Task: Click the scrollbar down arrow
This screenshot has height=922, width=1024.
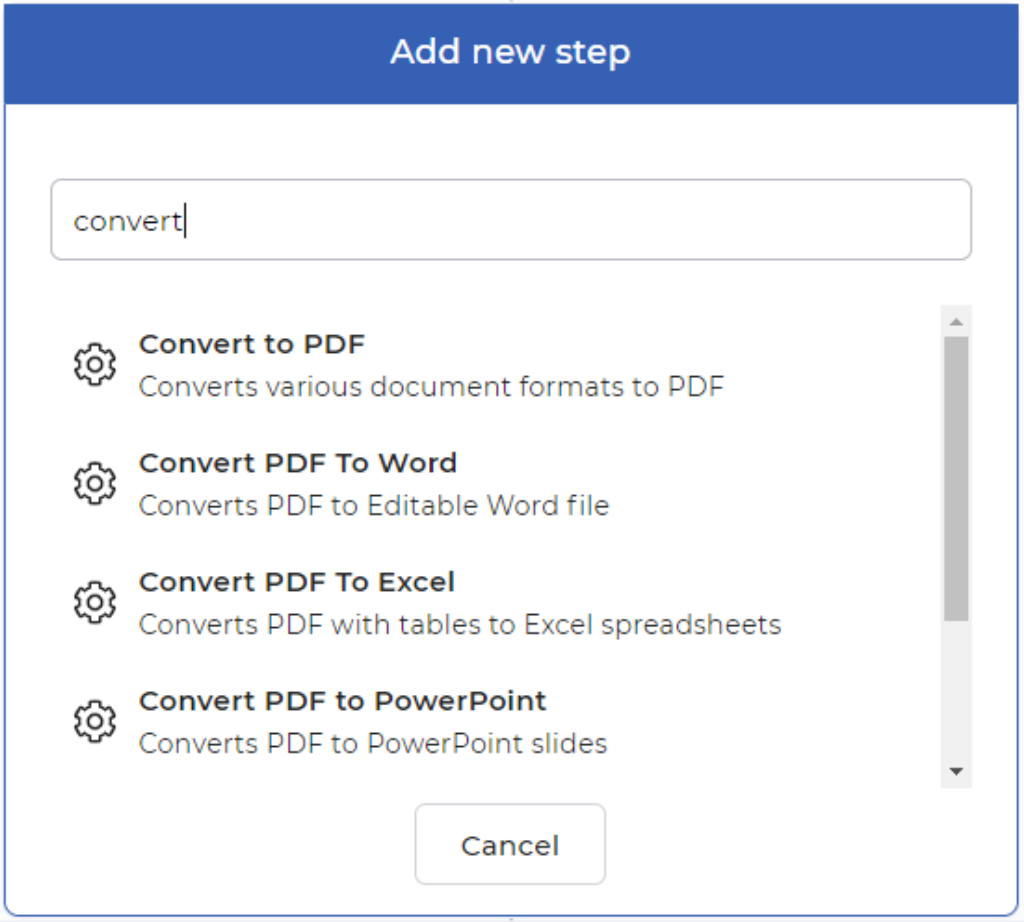Action: [956, 771]
